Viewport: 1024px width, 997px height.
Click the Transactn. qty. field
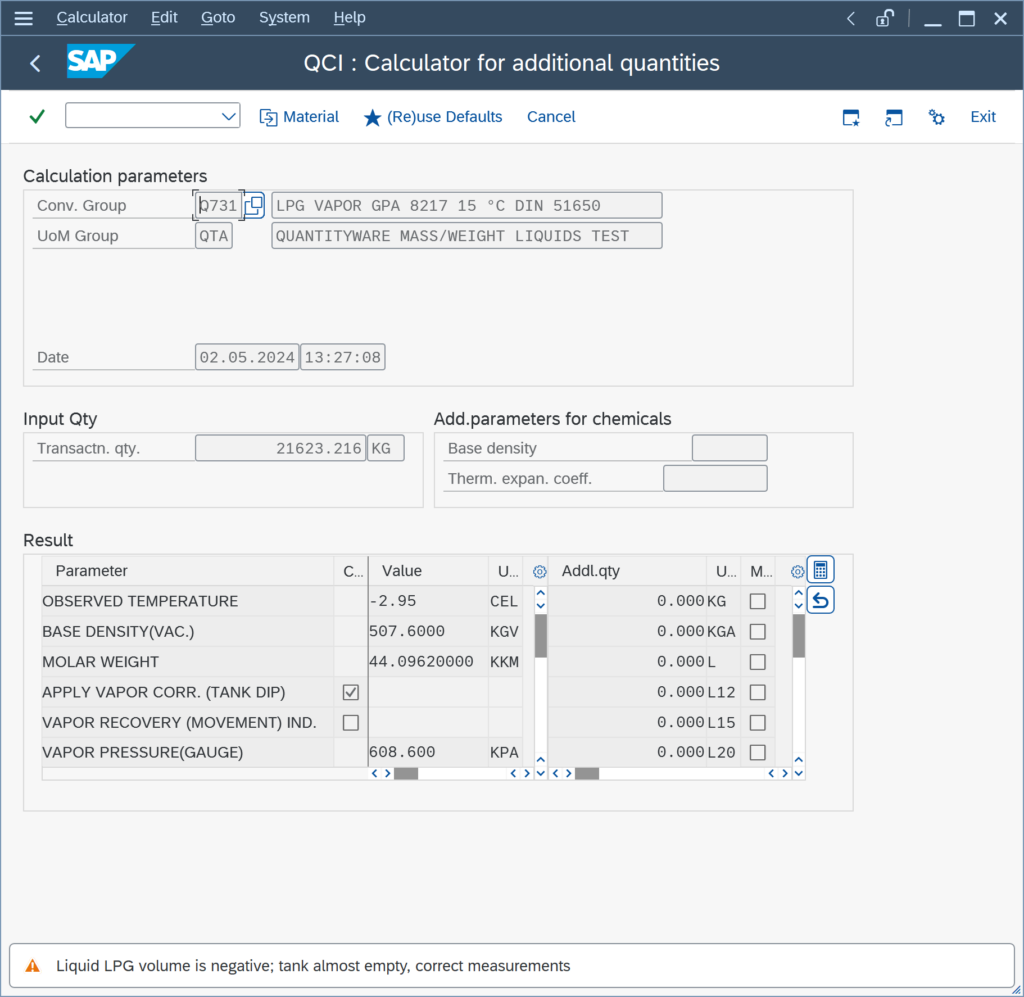(281, 449)
